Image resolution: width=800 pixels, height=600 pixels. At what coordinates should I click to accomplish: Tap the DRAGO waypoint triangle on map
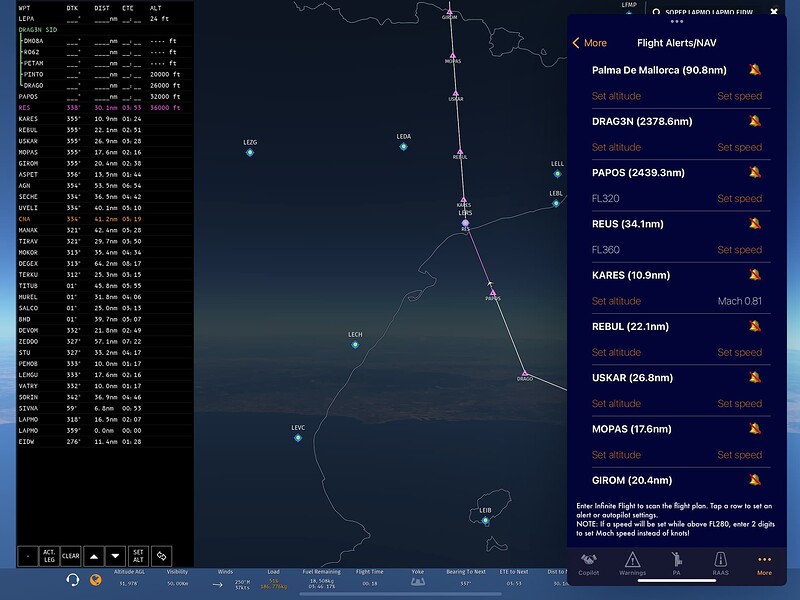[524, 373]
